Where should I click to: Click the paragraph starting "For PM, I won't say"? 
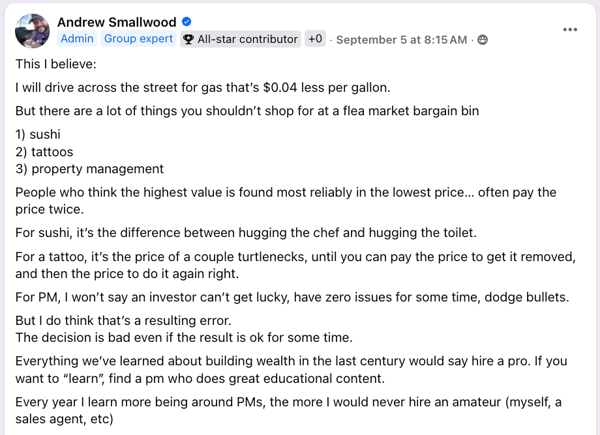(x=290, y=297)
